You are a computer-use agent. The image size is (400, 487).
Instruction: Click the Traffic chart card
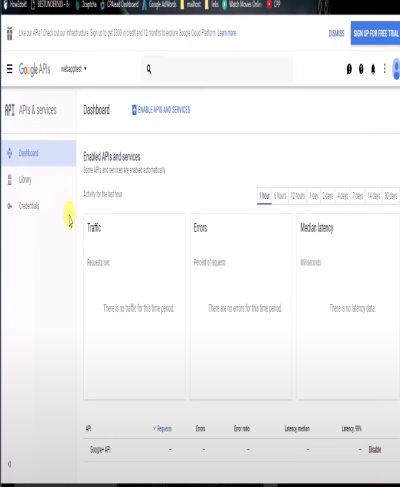tap(134, 307)
